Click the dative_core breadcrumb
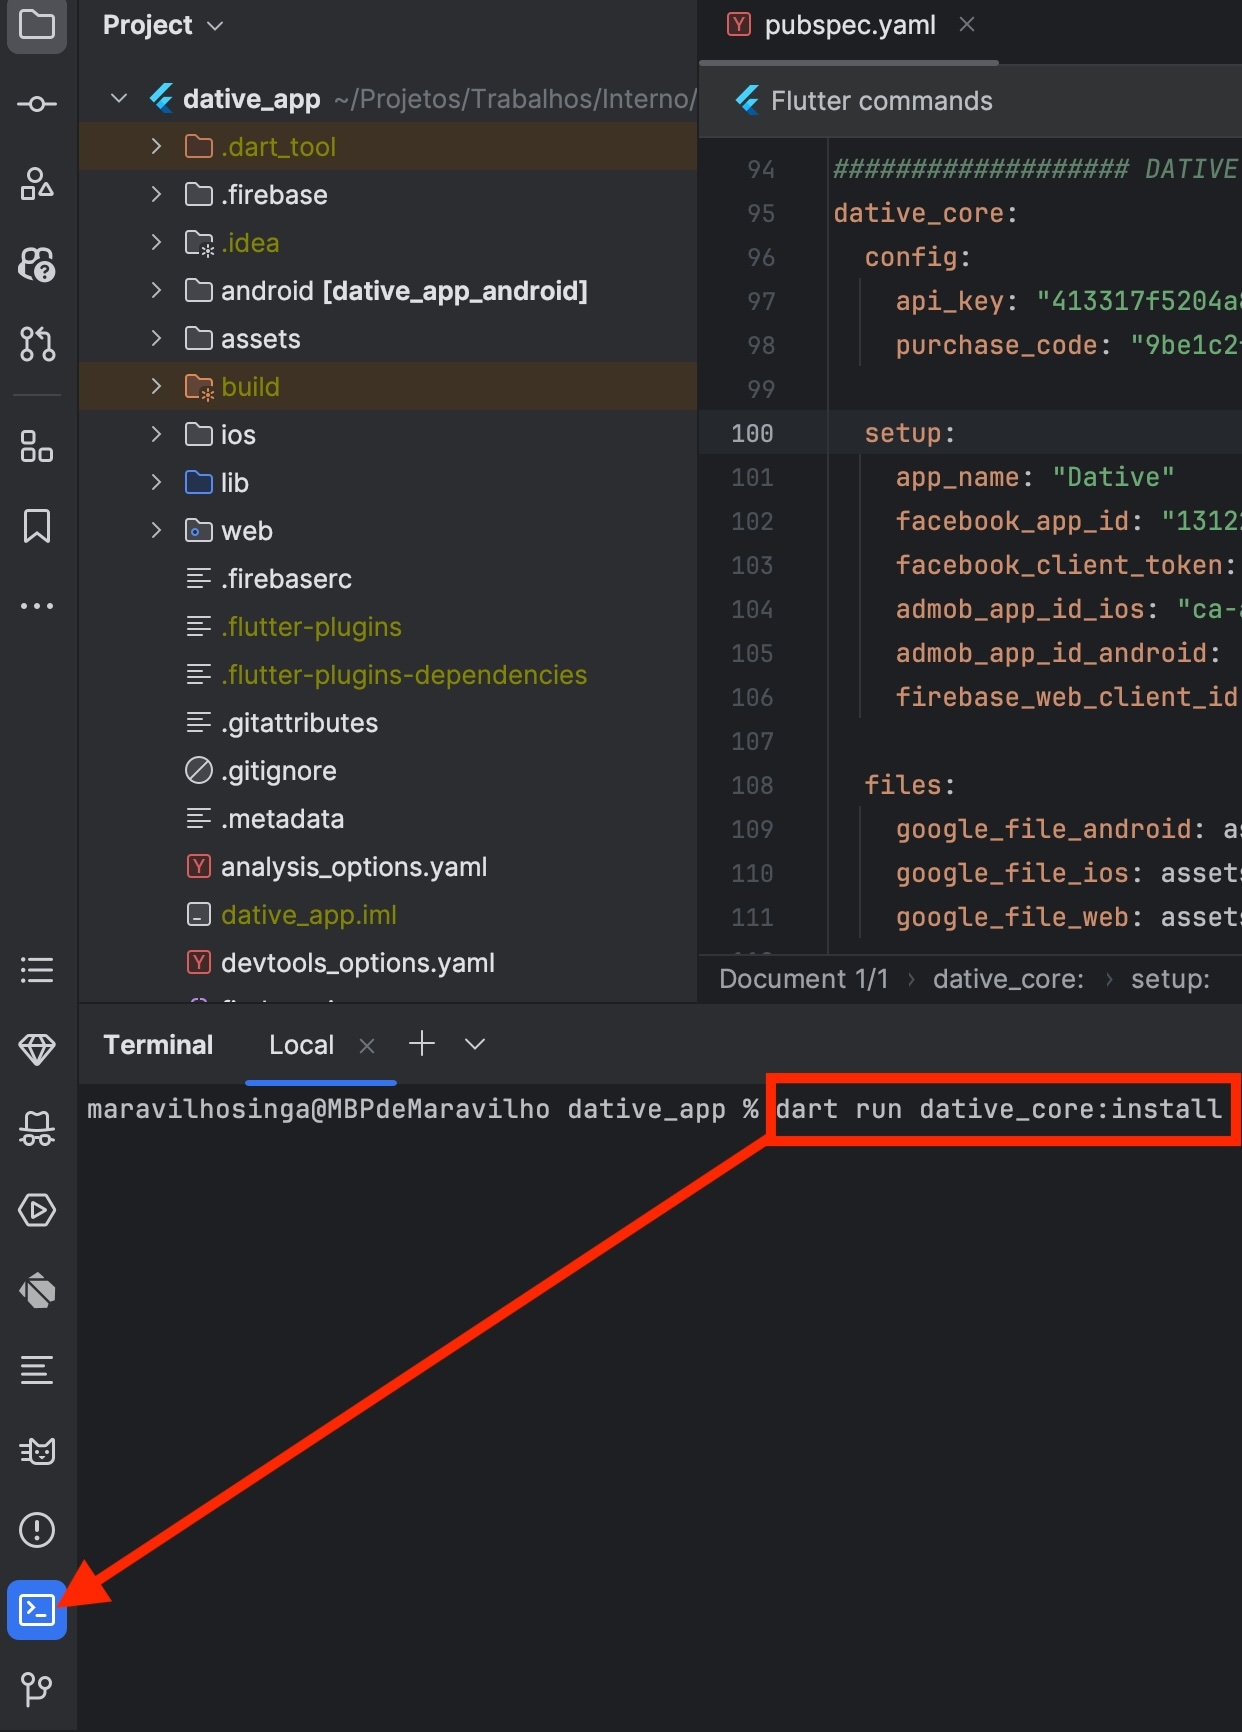The image size is (1242, 1732). coord(1007,979)
